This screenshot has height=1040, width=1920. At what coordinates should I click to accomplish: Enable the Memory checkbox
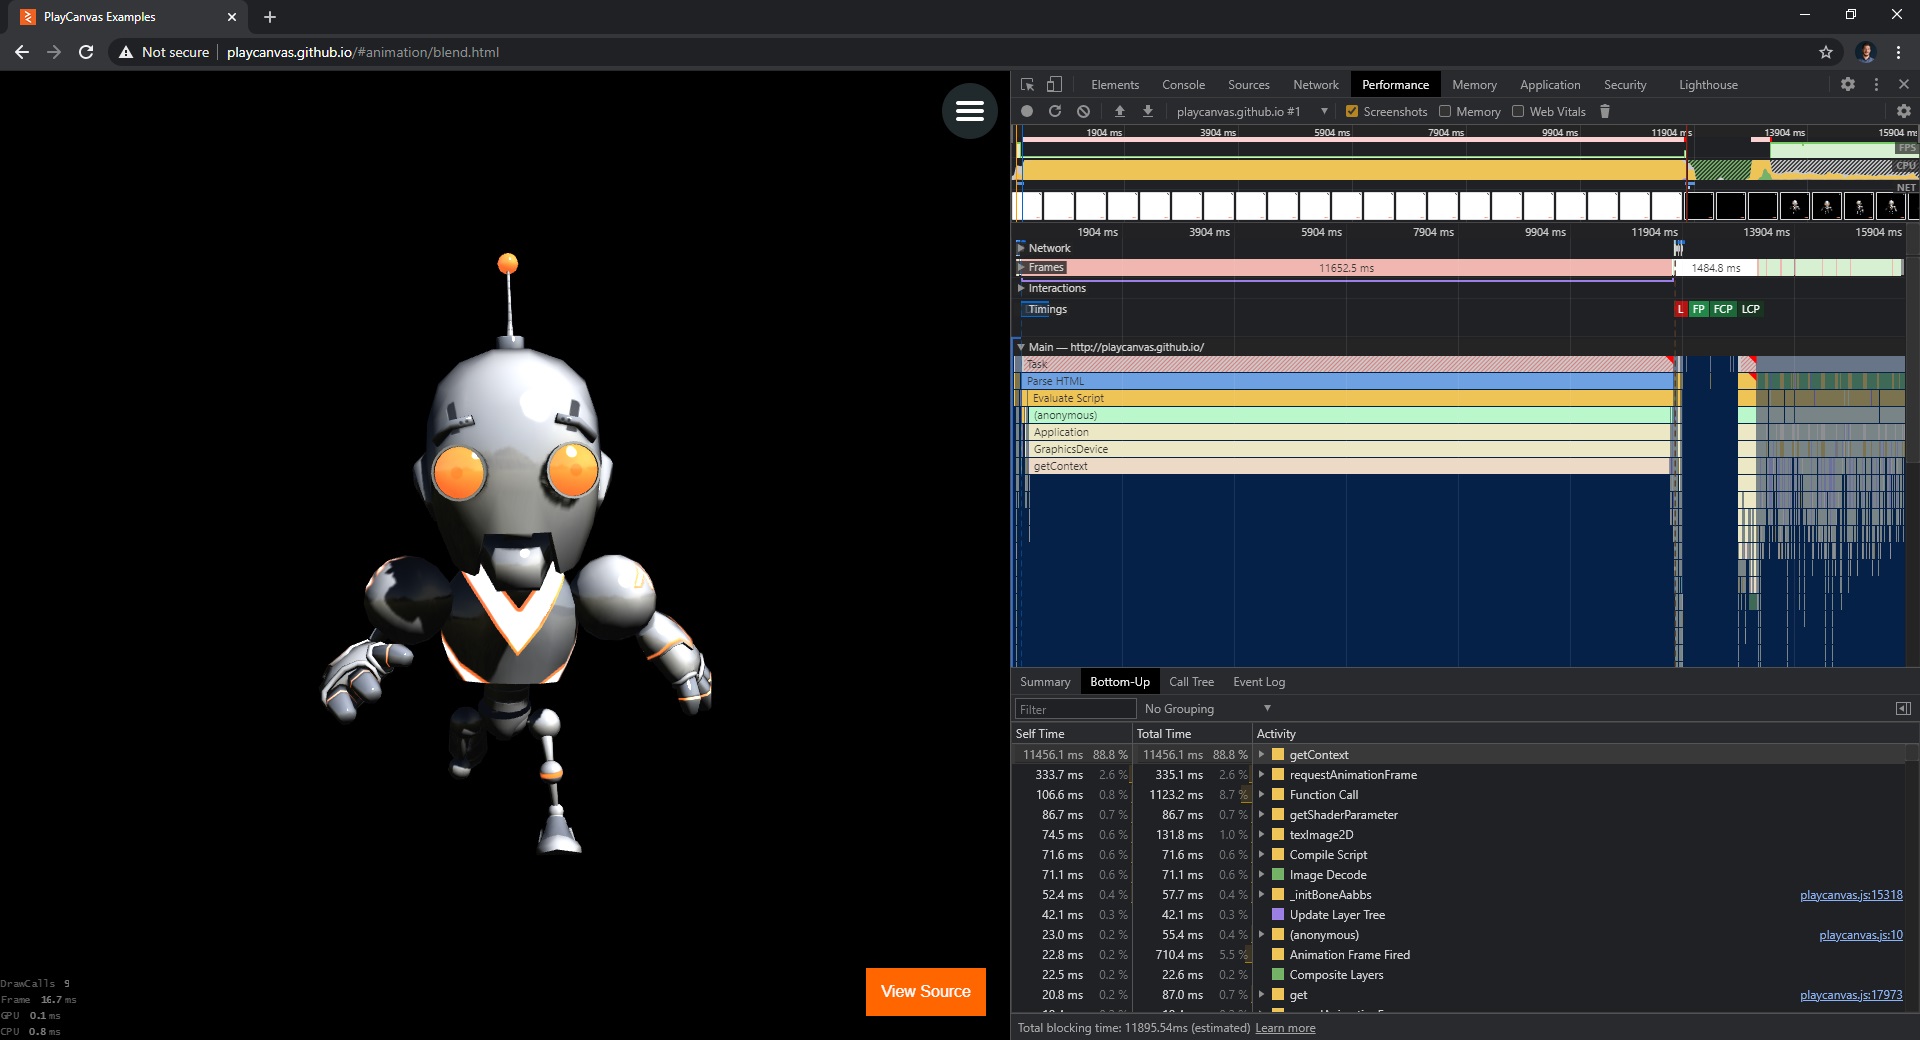(1445, 111)
